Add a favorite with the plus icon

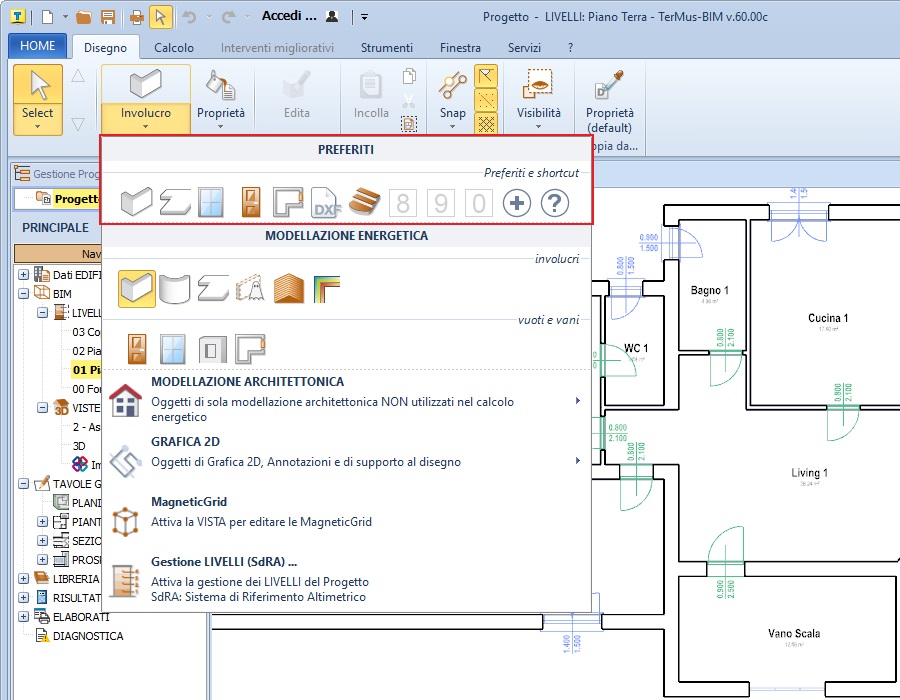coord(517,203)
